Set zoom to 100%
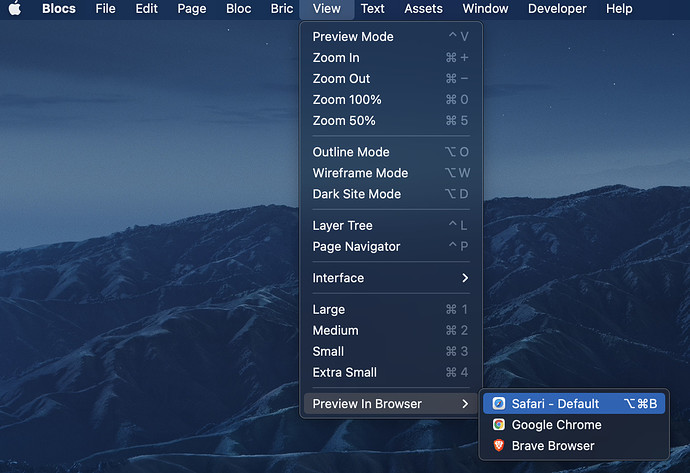 (391, 100)
